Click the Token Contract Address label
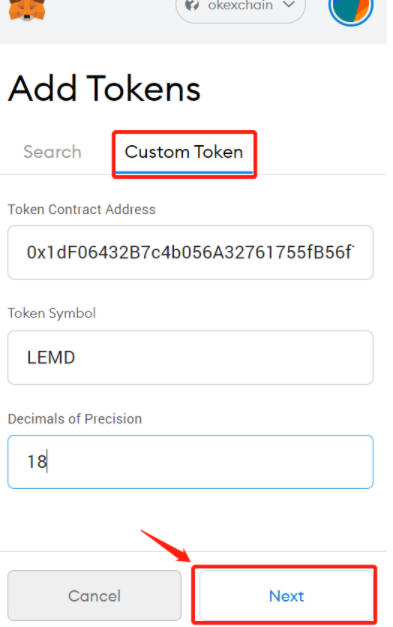 click(x=82, y=210)
